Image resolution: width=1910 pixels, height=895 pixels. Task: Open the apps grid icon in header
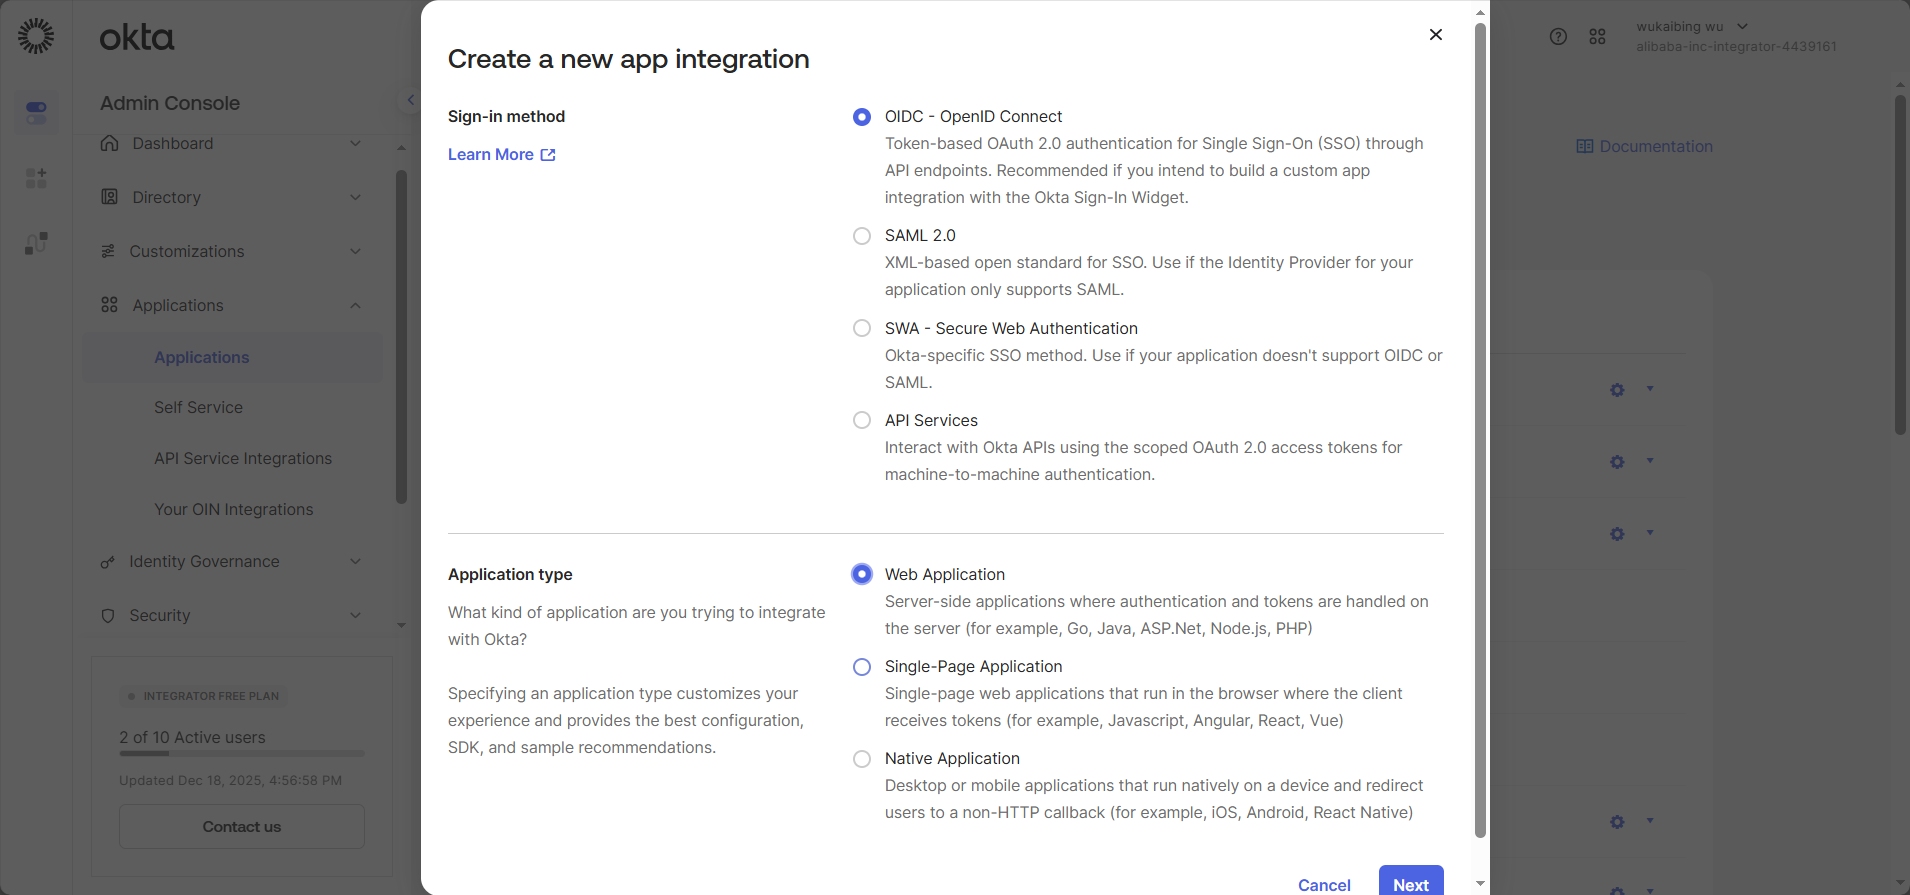pos(1597,37)
